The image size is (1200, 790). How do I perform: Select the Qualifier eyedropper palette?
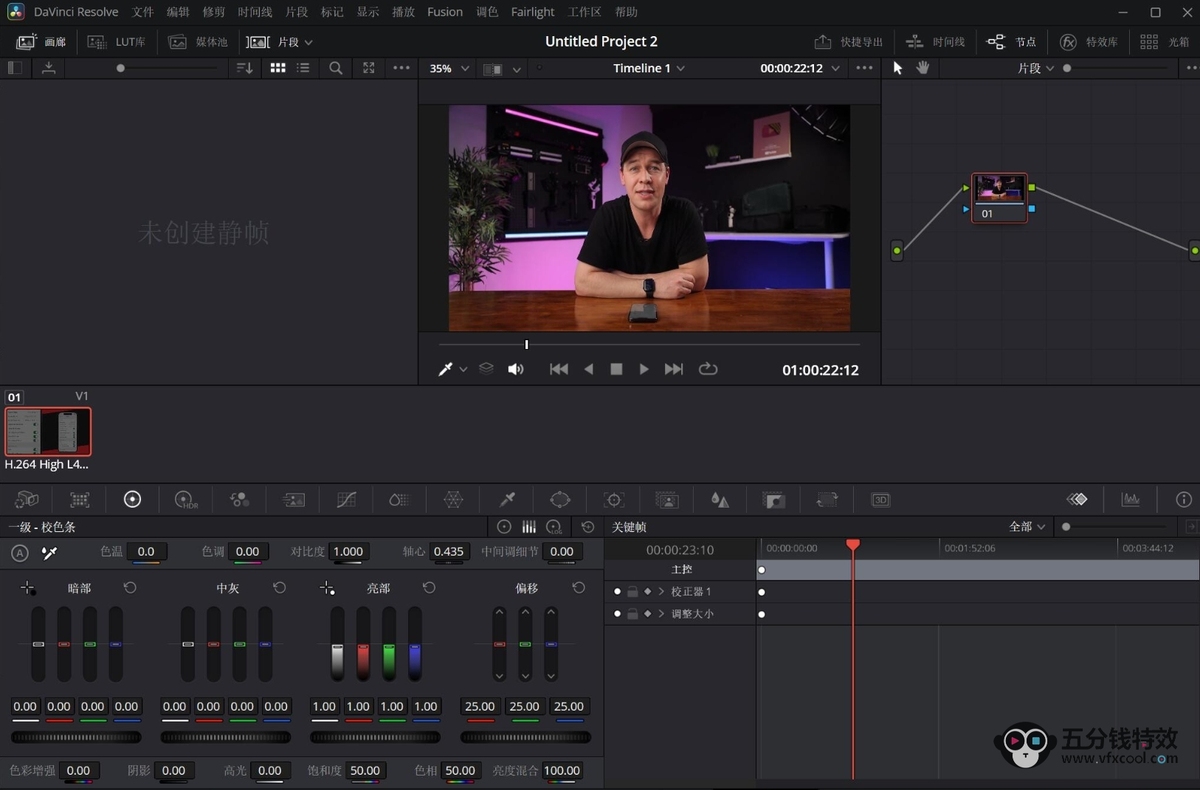(507, 500)
